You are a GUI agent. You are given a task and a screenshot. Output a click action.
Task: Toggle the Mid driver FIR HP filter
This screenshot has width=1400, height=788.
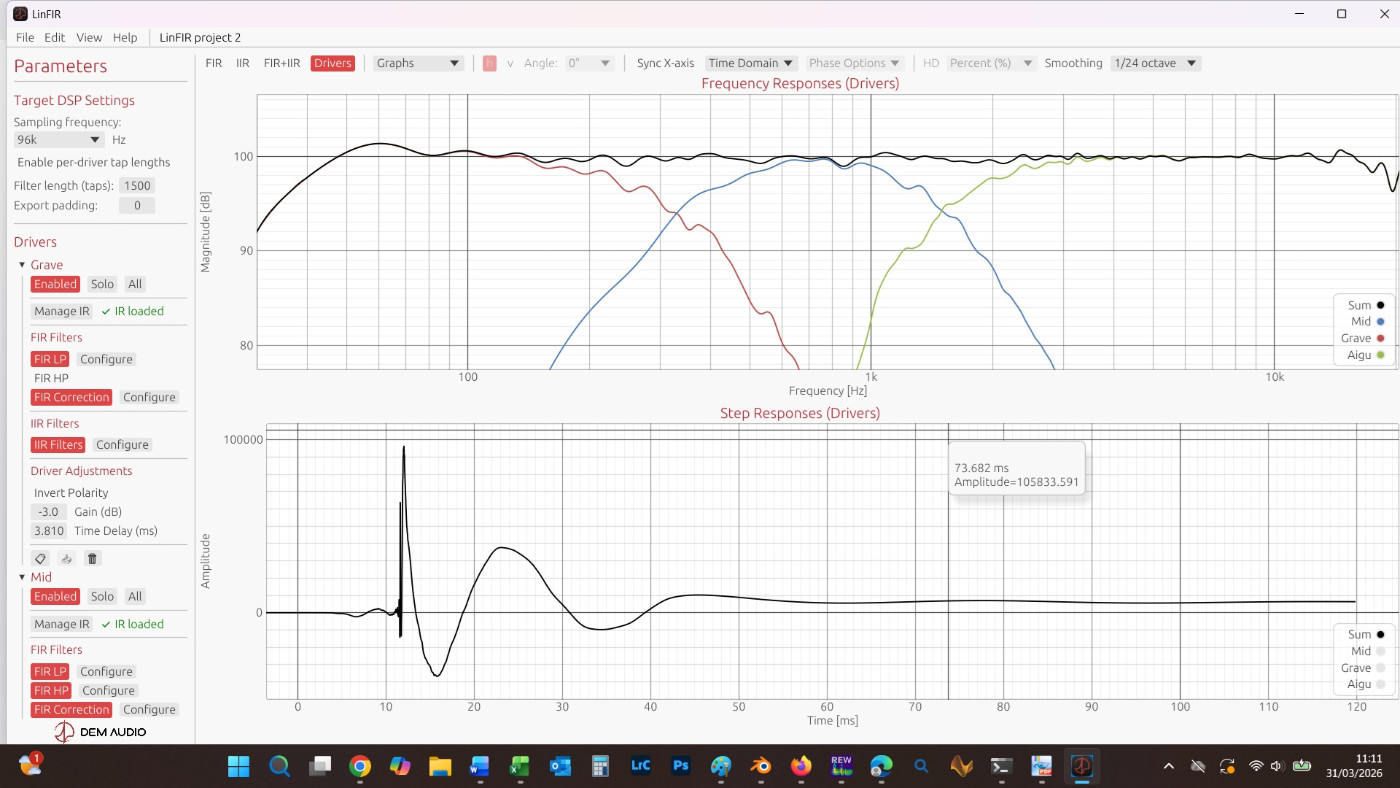(50, 691)
